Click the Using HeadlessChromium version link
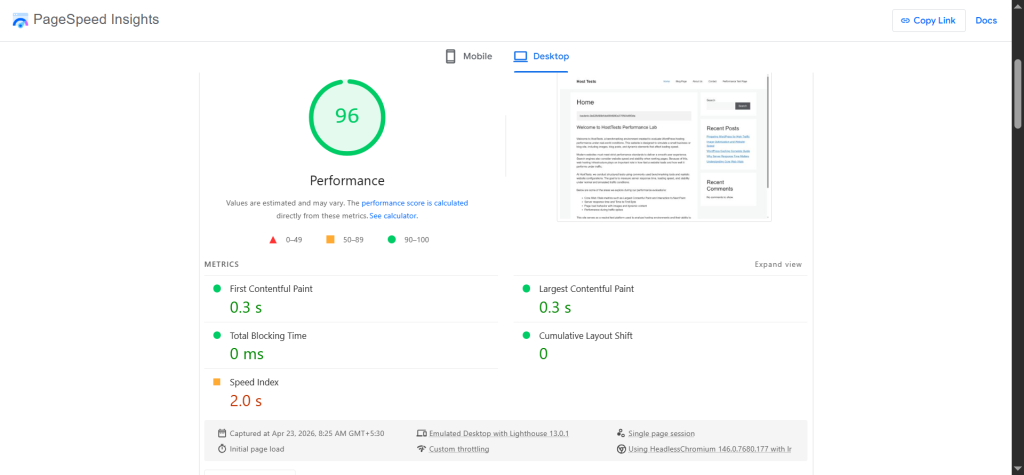This screenshot has width=1024, height=475. pyautogui.click(x=709, y=450)
